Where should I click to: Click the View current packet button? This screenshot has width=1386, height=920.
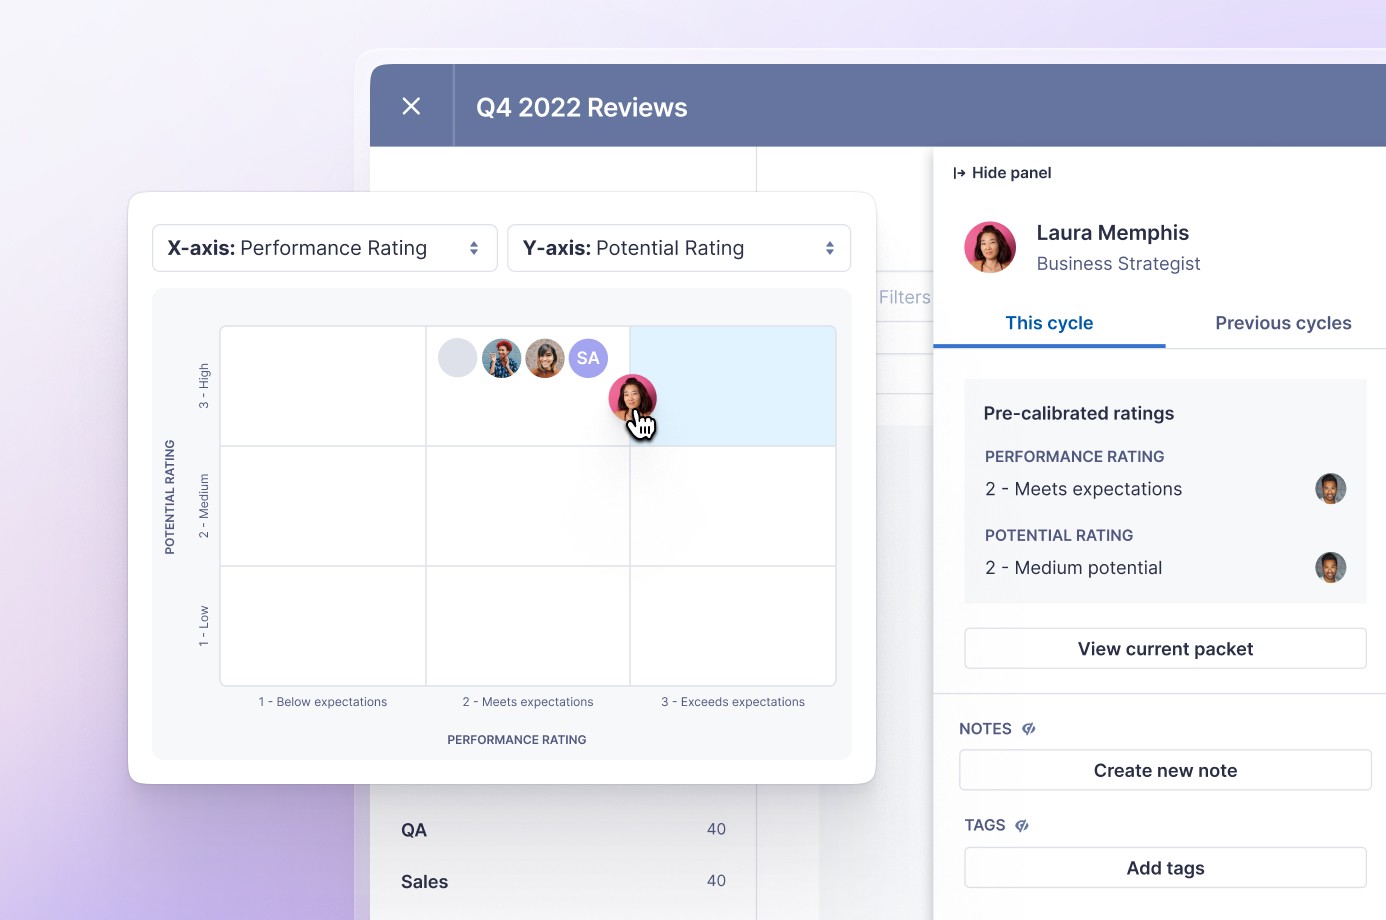(1165, 648)
